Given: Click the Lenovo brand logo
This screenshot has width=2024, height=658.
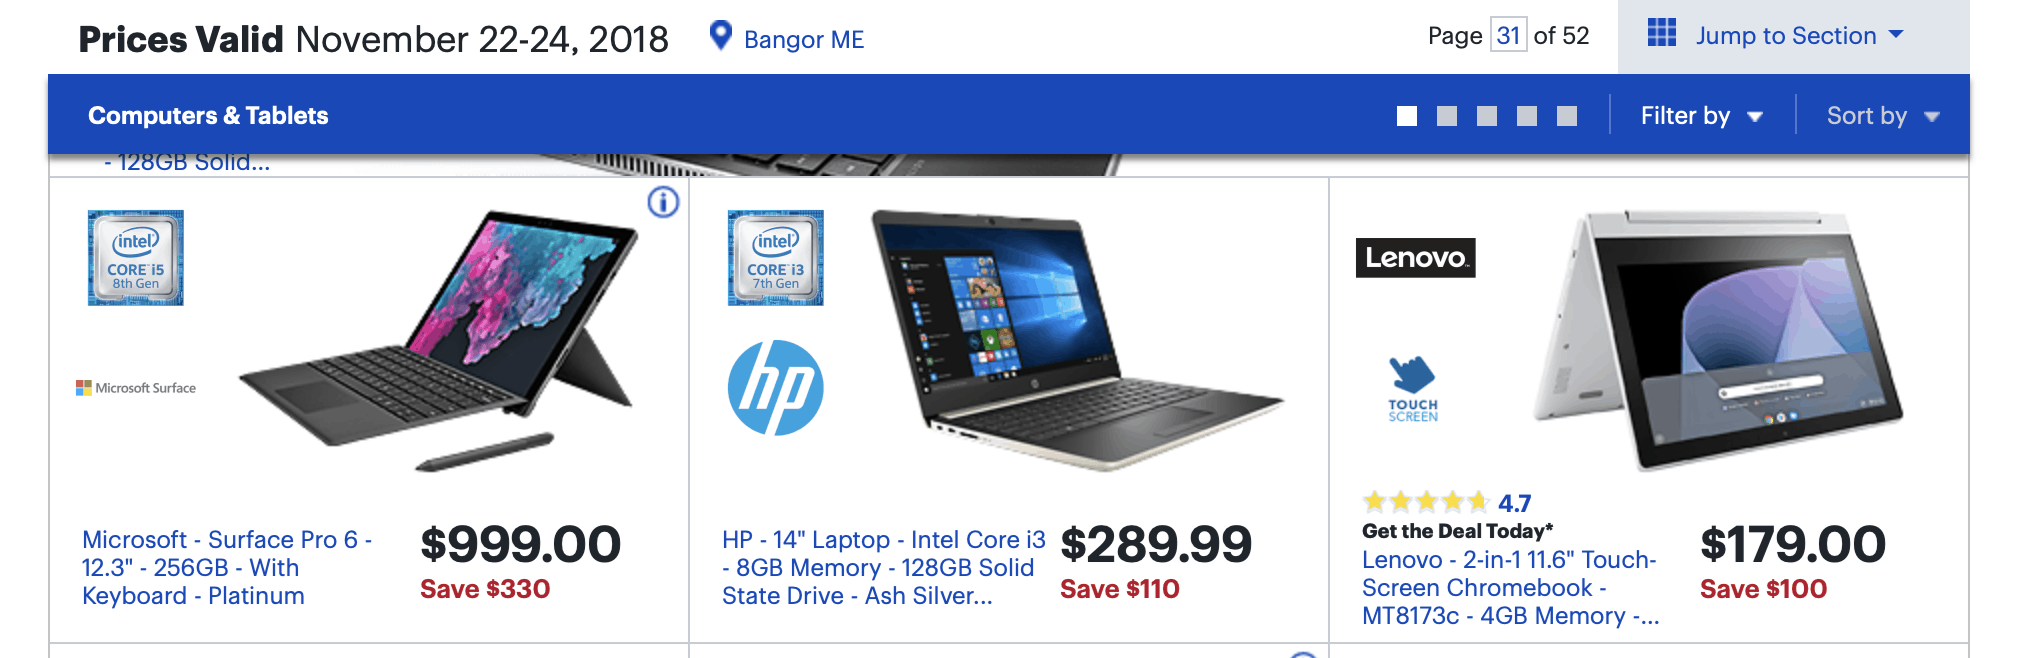Looking at the screenshot, I should 1415,258.
